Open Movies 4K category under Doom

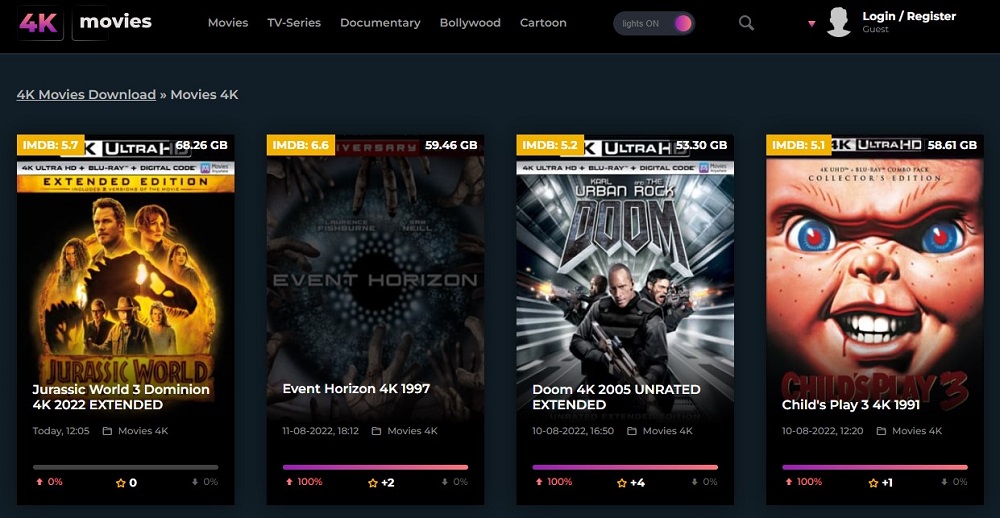pyautogui.click(x=668, y=431)
